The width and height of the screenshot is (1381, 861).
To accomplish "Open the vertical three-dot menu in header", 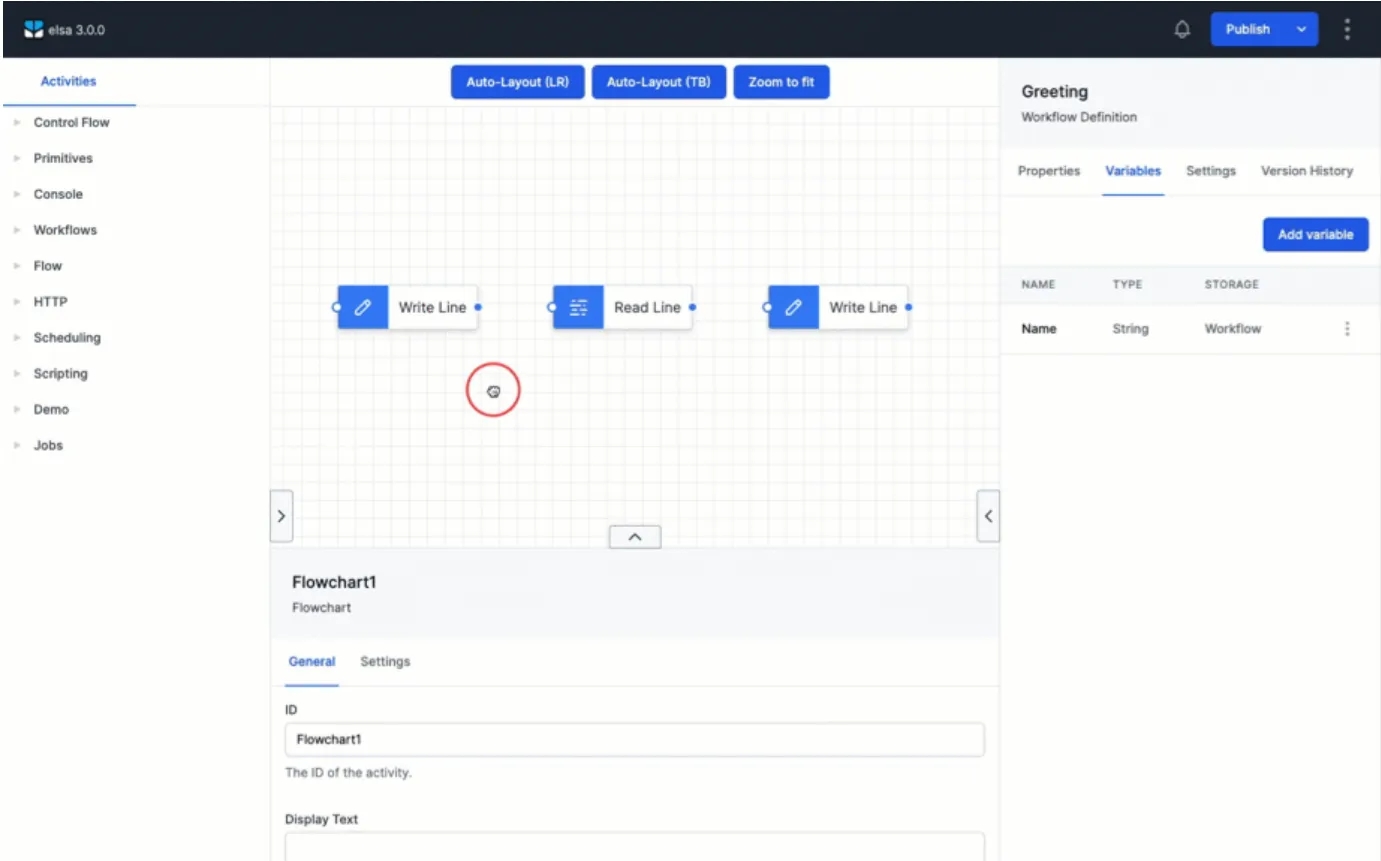I will 1347,29.
